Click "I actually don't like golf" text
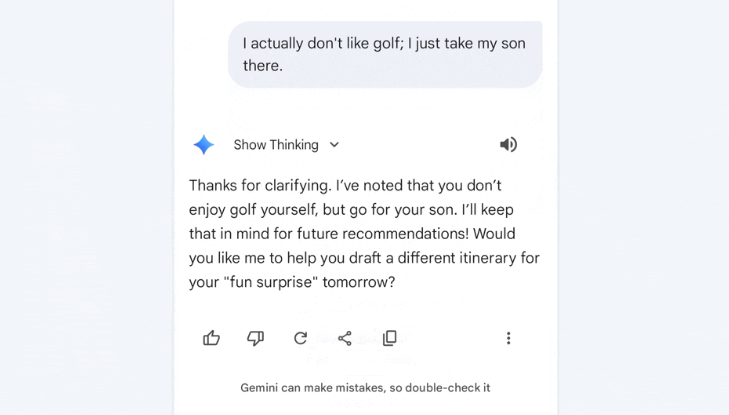Screen dimensions: 729x415 click(x=330, y=43)
